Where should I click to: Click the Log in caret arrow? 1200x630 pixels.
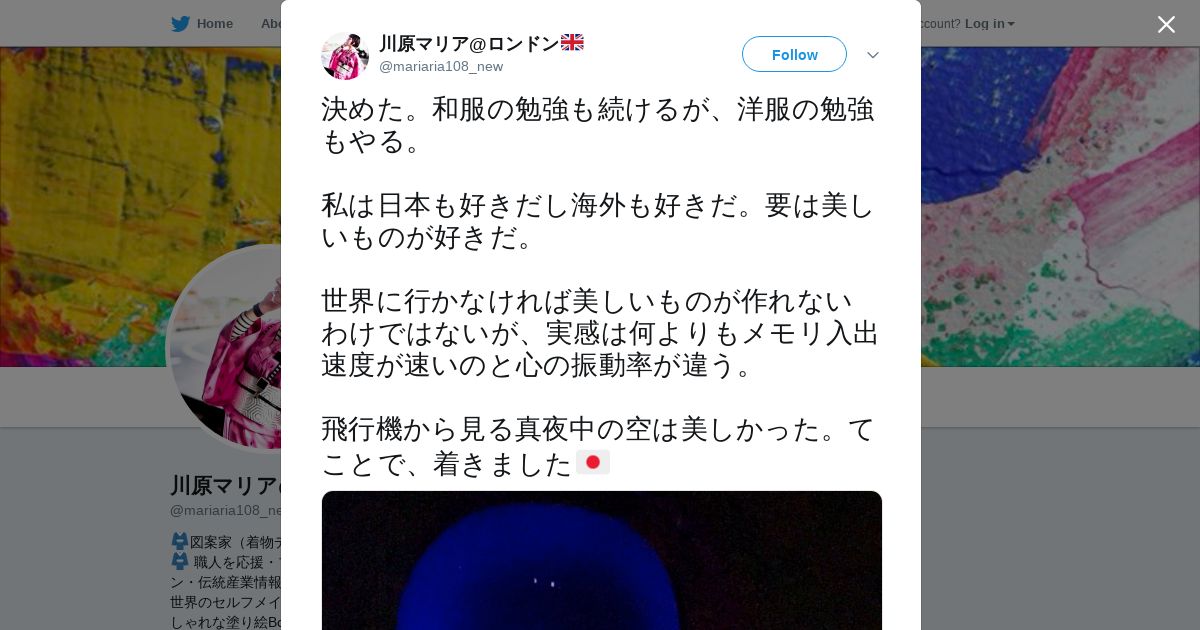tap(1011, 24)
